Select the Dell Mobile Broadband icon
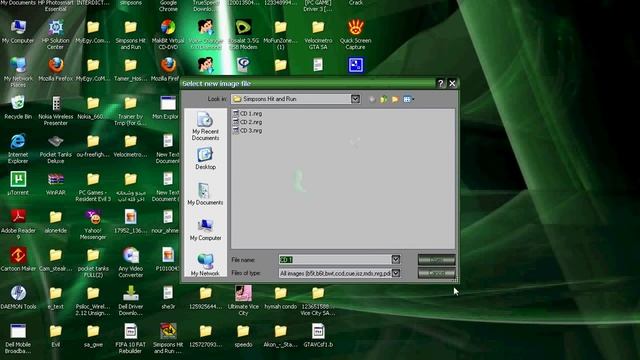 [x=18, y=338]
